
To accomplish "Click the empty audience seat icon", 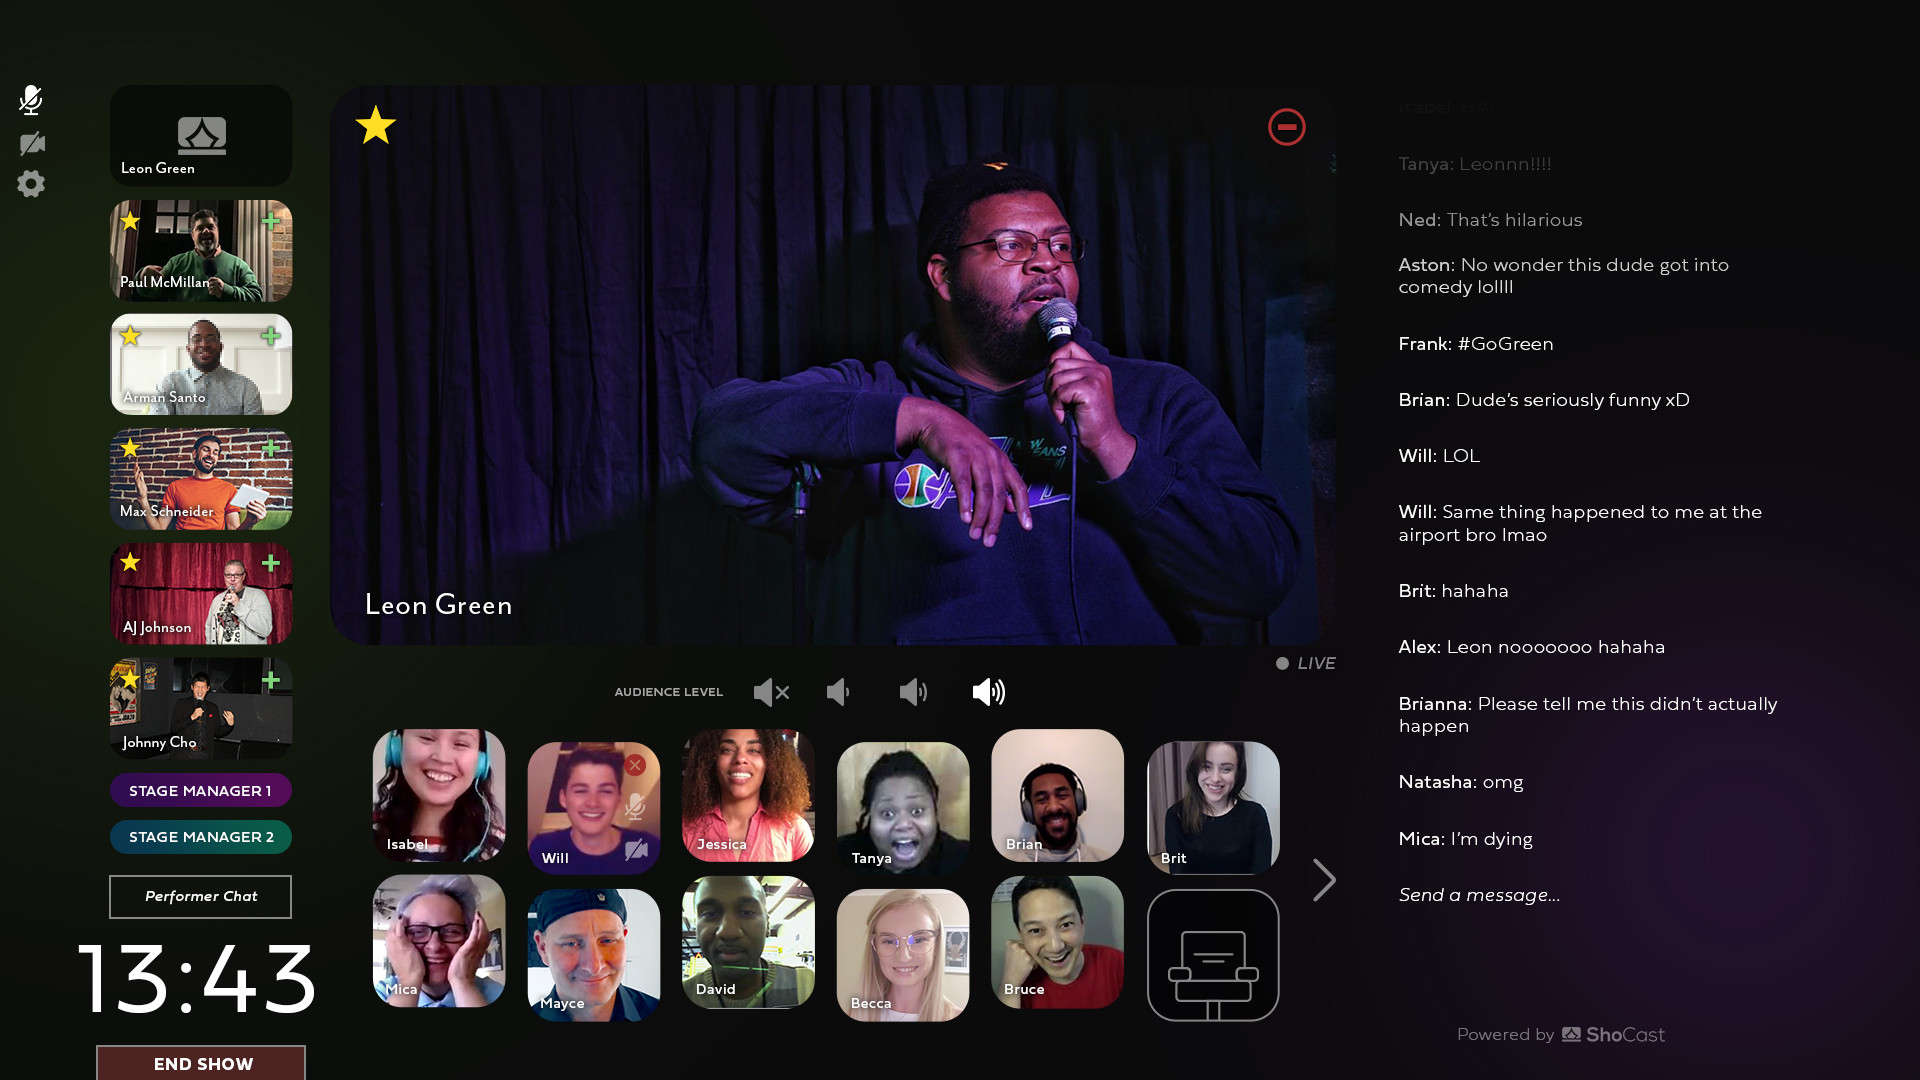I will pos(1212,955).
